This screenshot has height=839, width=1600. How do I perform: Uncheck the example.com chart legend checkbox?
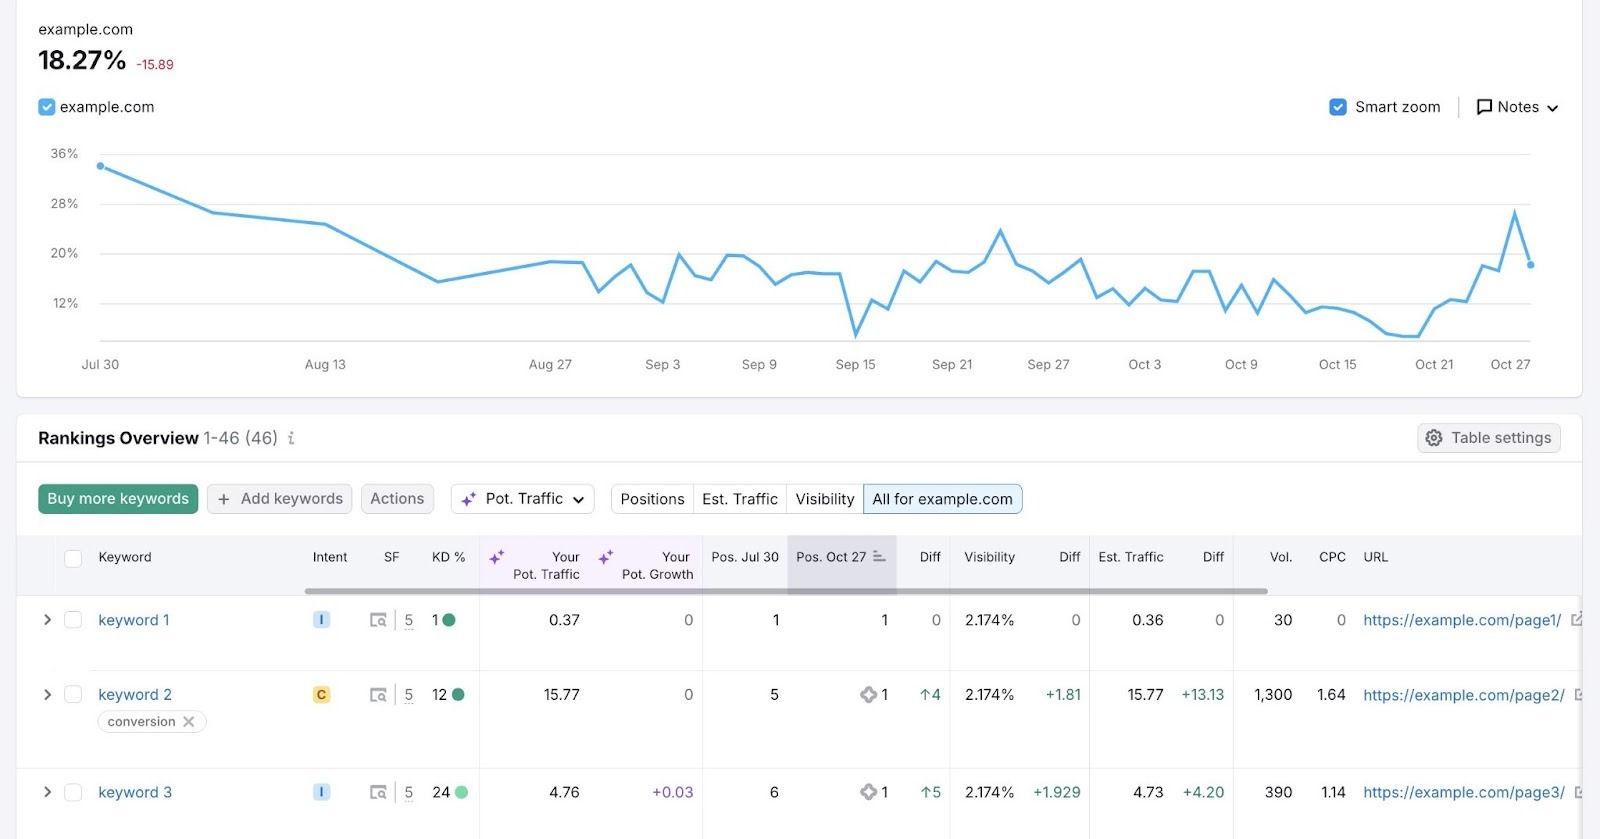[x=47, y=107]
